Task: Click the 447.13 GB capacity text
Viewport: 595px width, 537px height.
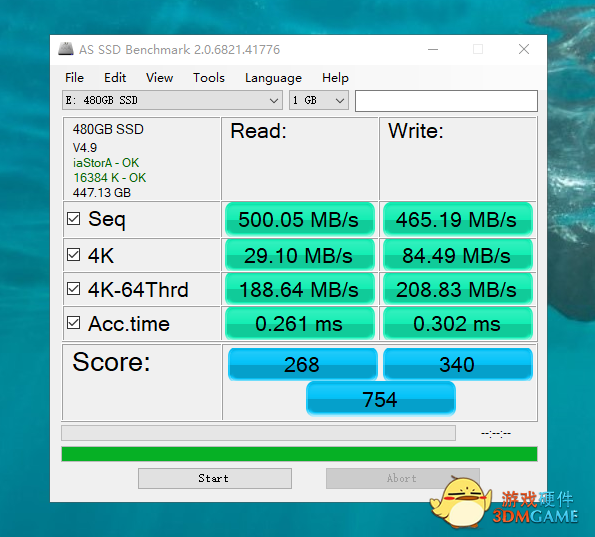Action: [102, 192]
